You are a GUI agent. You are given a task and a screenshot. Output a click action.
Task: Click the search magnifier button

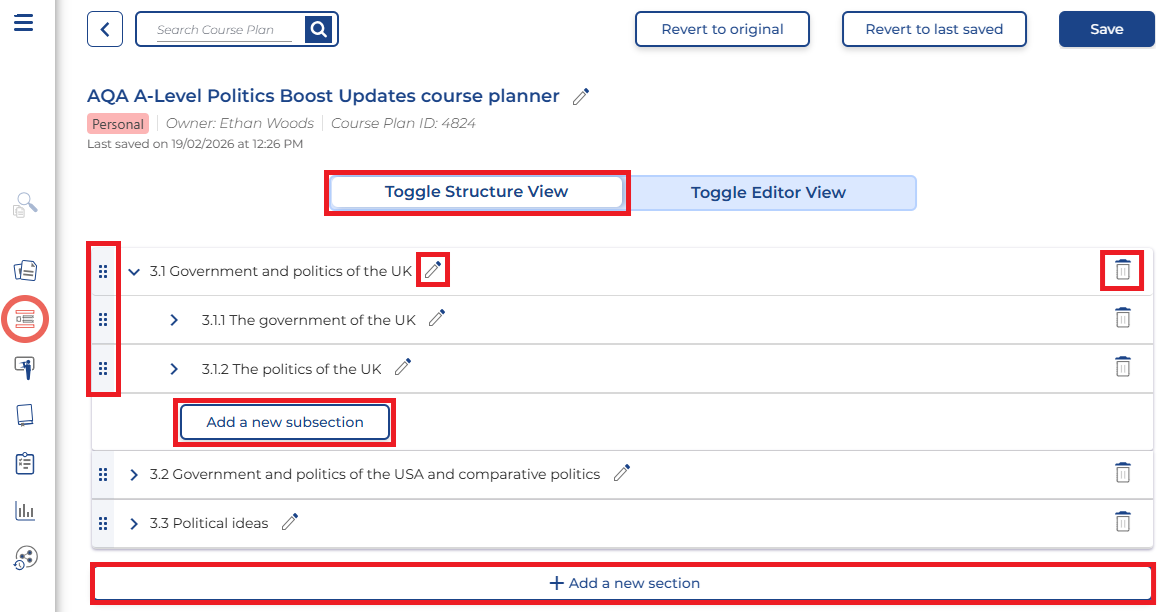tap(318, 30)
